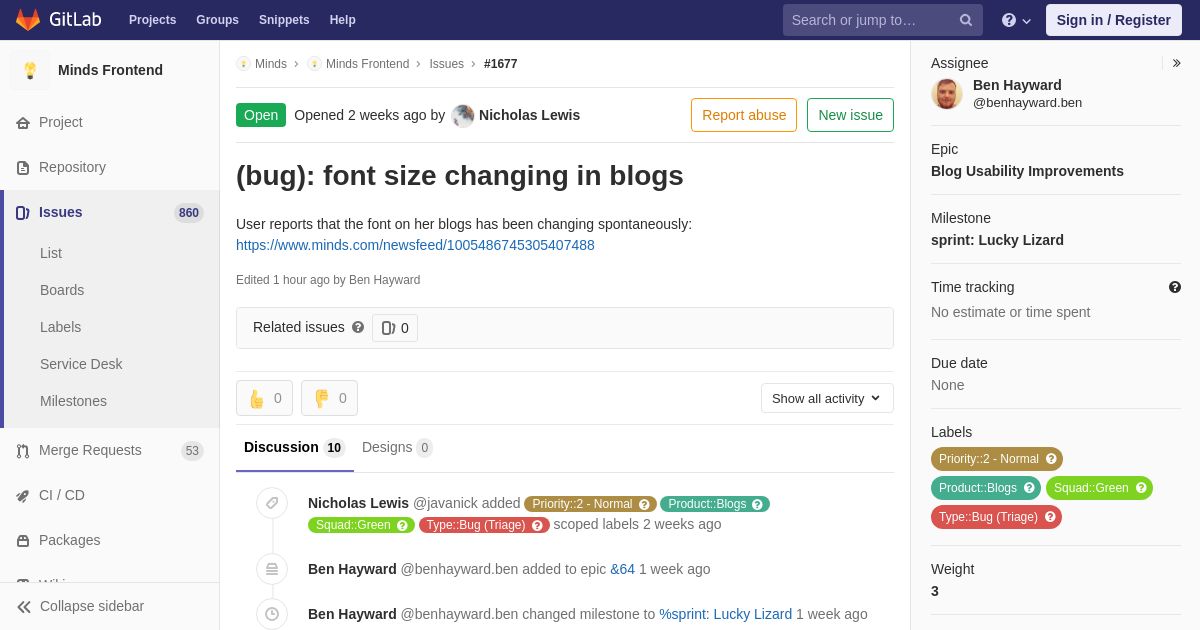Click the Related issues help icon

point(358,327)
